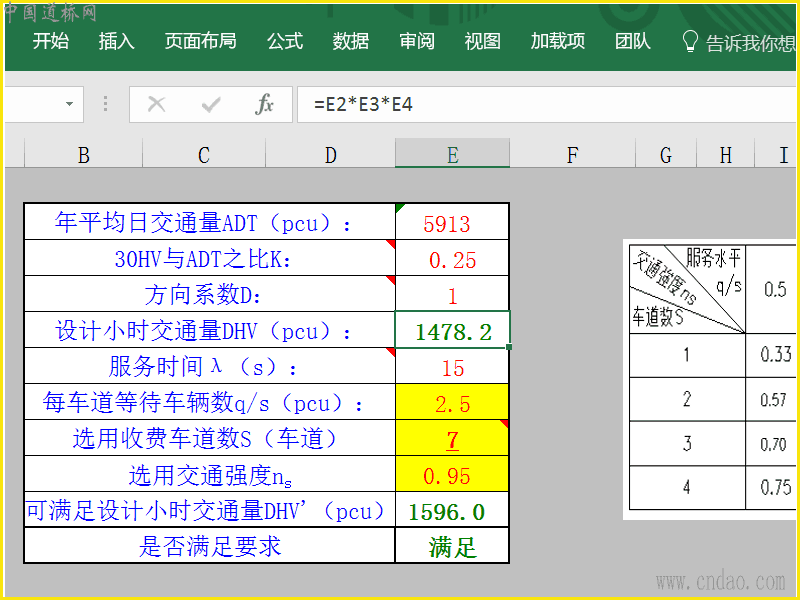Screen dimensions: 800x600
Task: Select column E header
Action: pyautogui.click(x=453, y=155)
